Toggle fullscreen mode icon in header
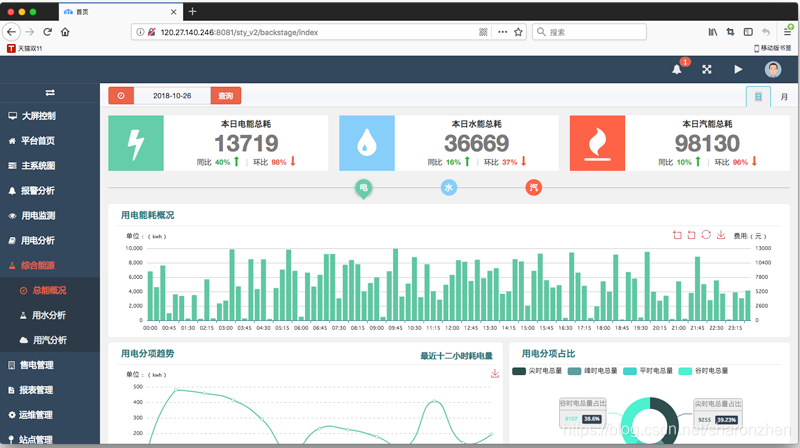 [x=707, y=69]
